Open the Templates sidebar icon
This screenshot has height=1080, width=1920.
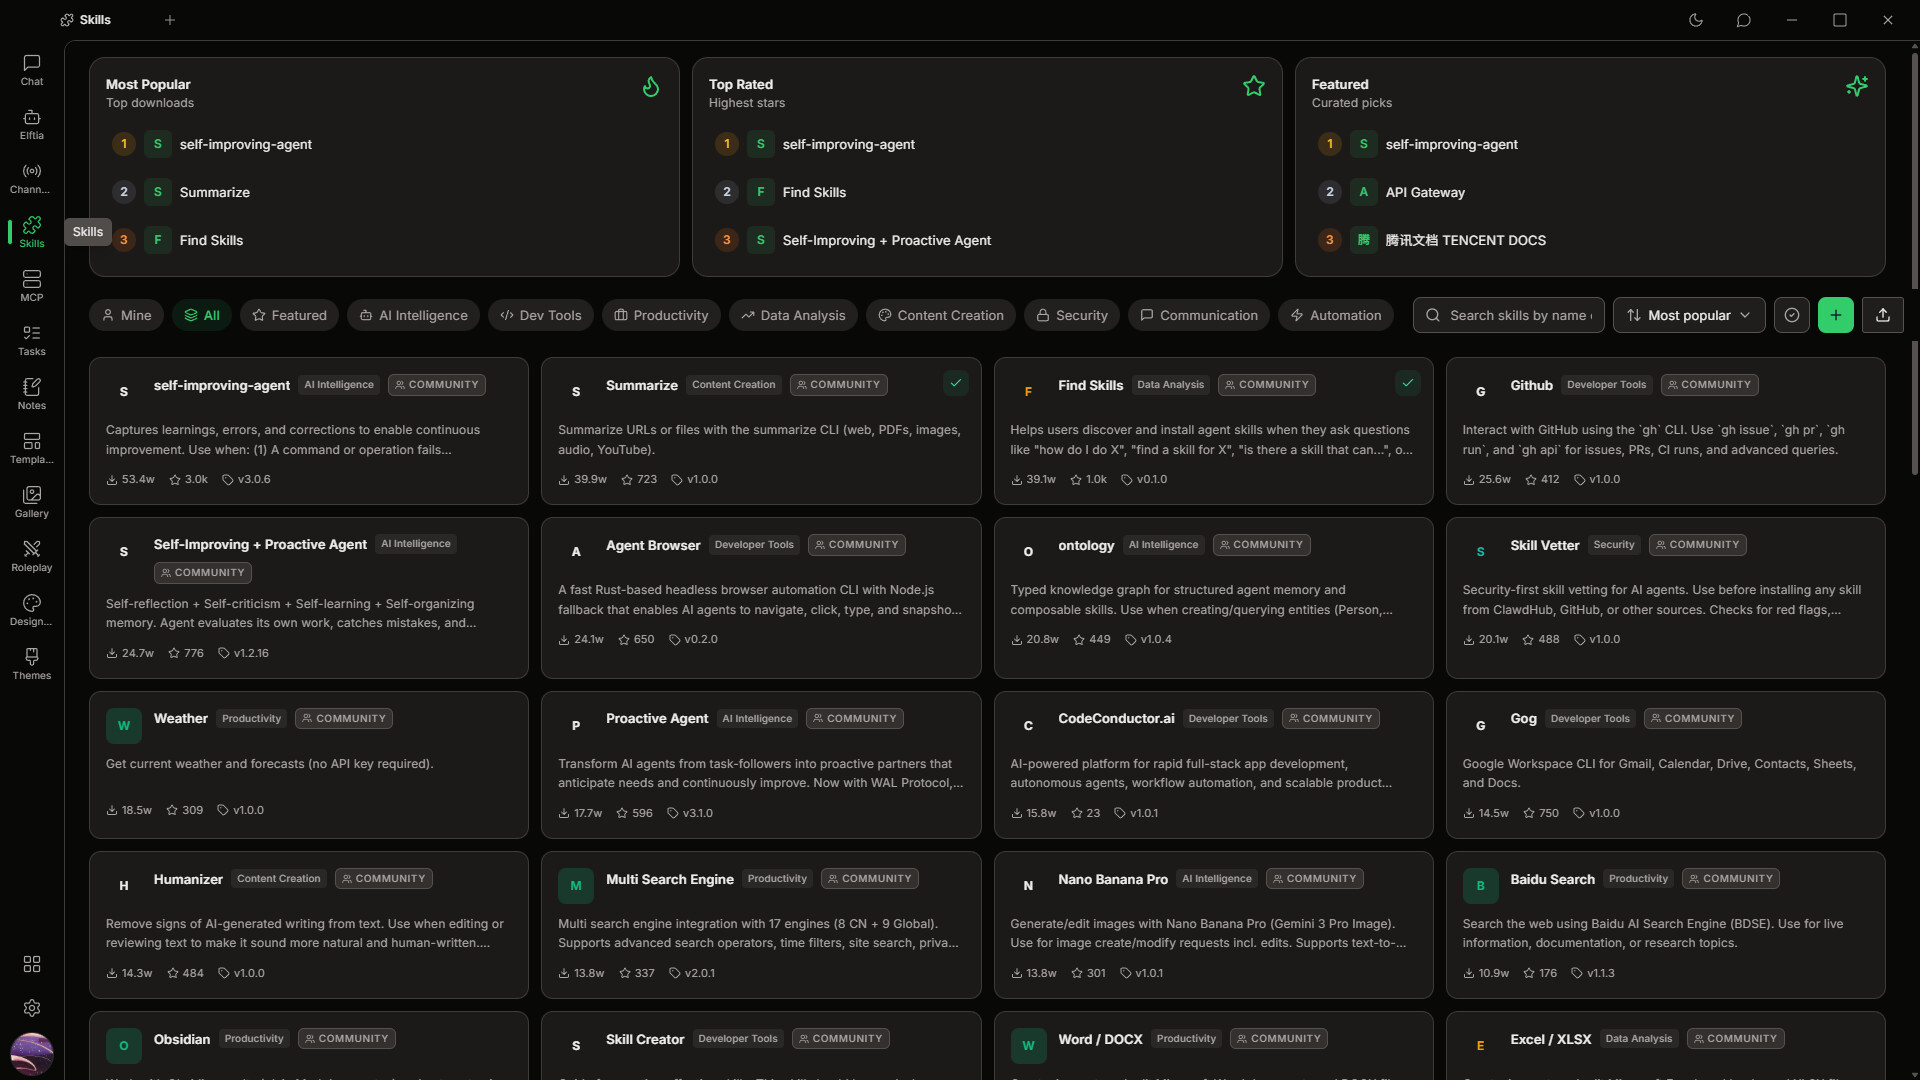click(x=32, y=448)
